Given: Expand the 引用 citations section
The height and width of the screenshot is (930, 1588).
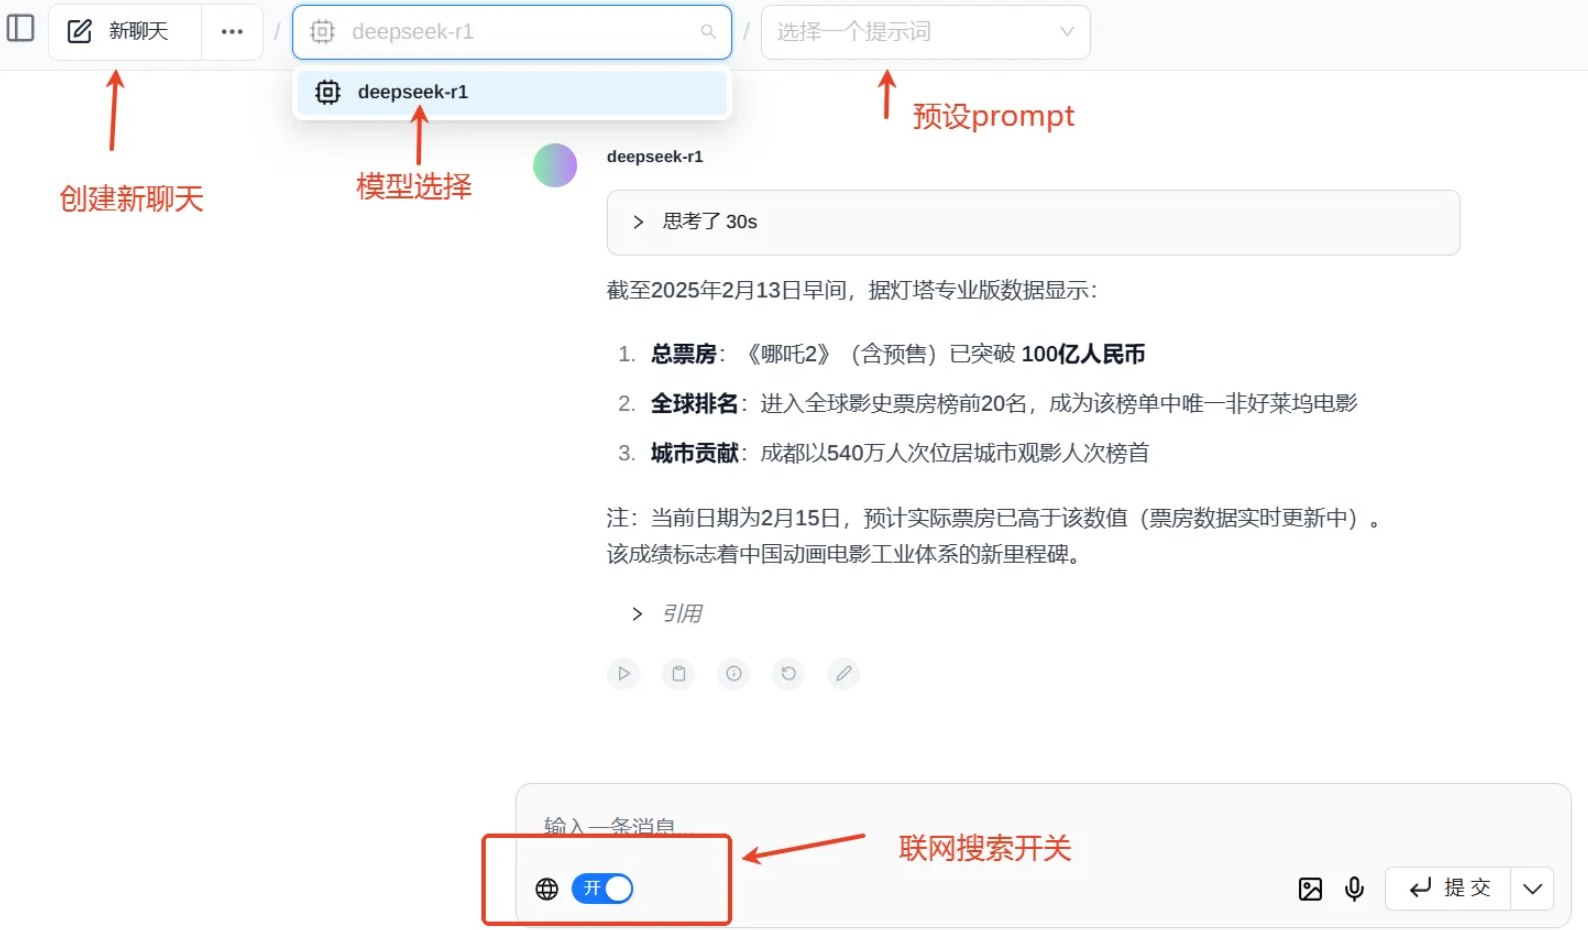Looking at the screenshot, I should (666, 614).
